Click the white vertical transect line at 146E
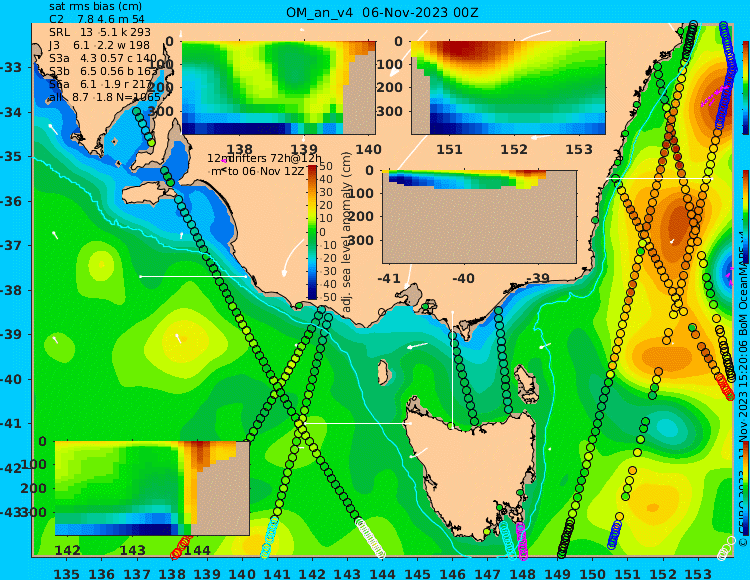Screen dimensions: 750x580 452,368
